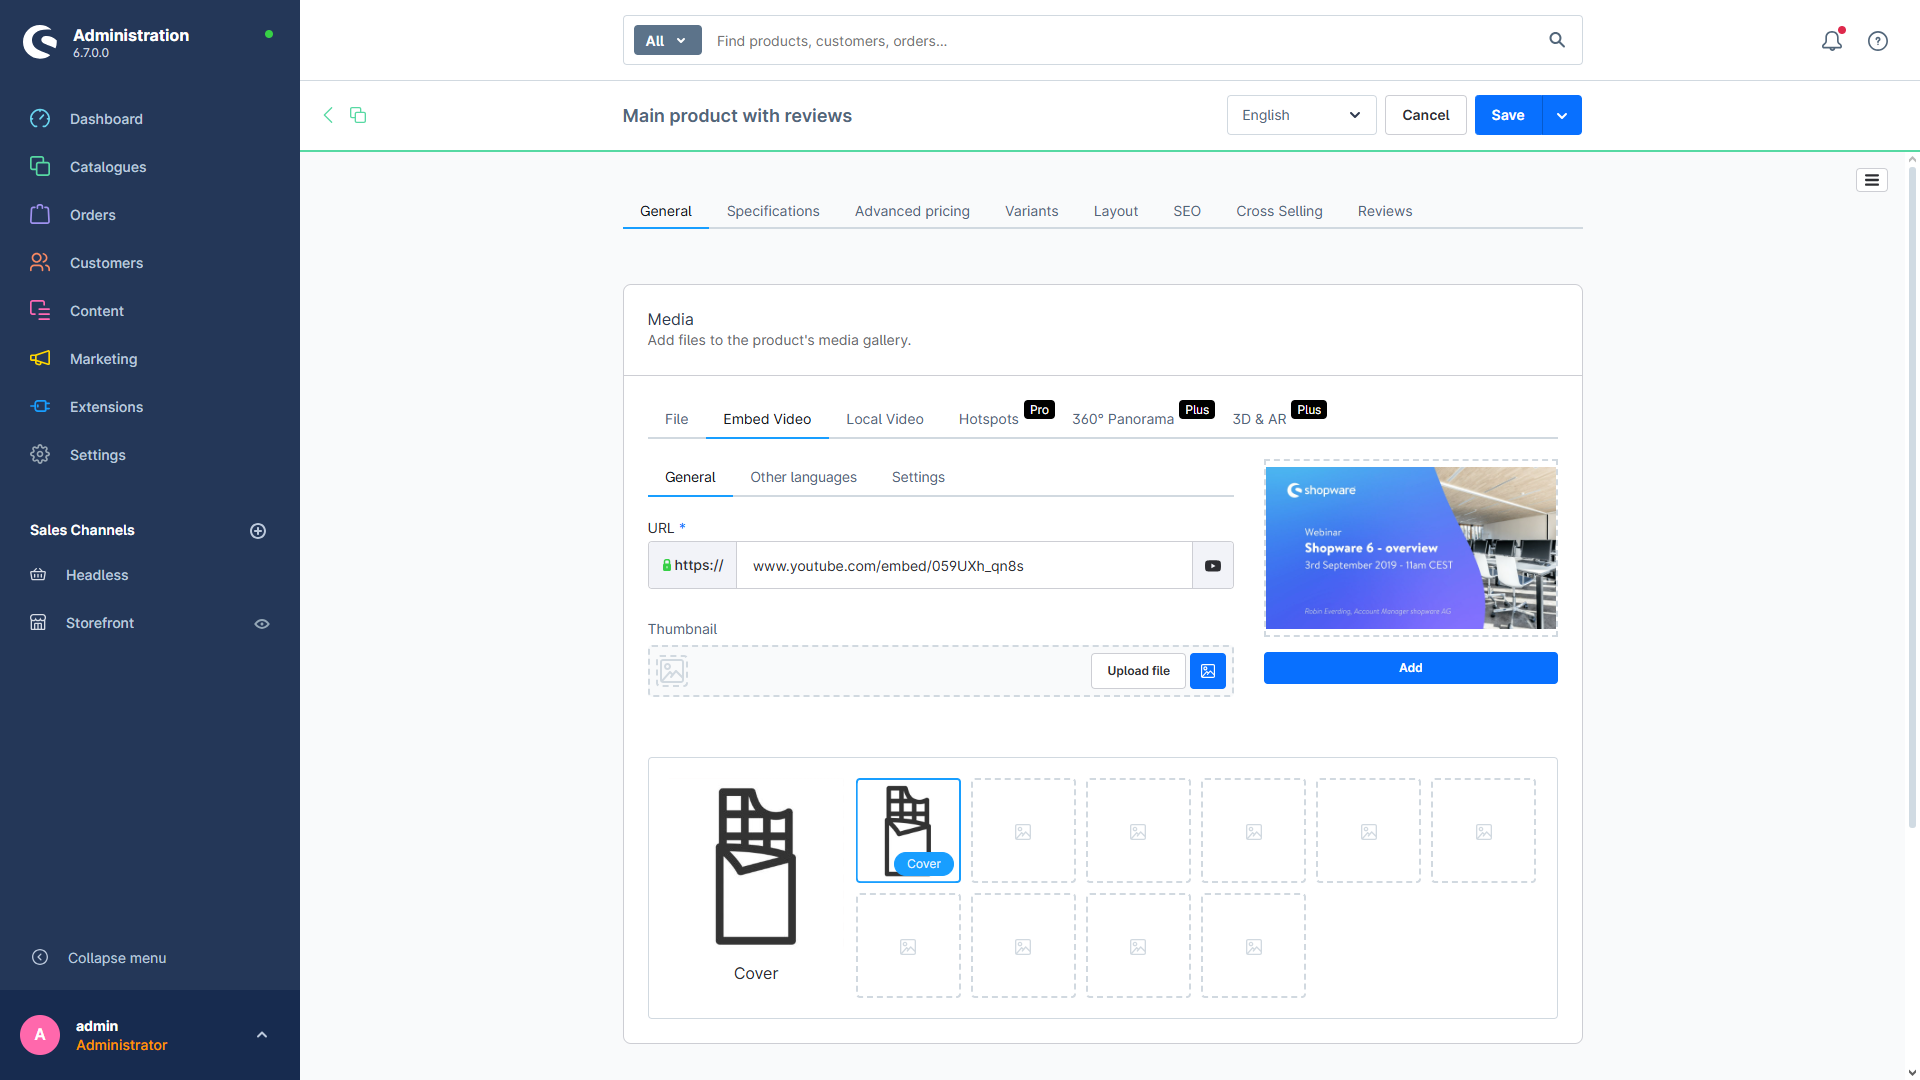This screenshot has height=1080, width=1920.
Task: Select the Local Video tab
Action: click(884, 419)
